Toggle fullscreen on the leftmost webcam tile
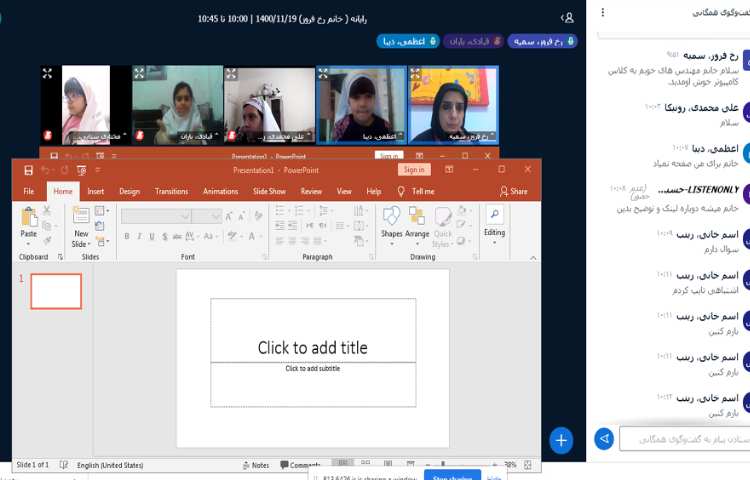 click(47, 73)
